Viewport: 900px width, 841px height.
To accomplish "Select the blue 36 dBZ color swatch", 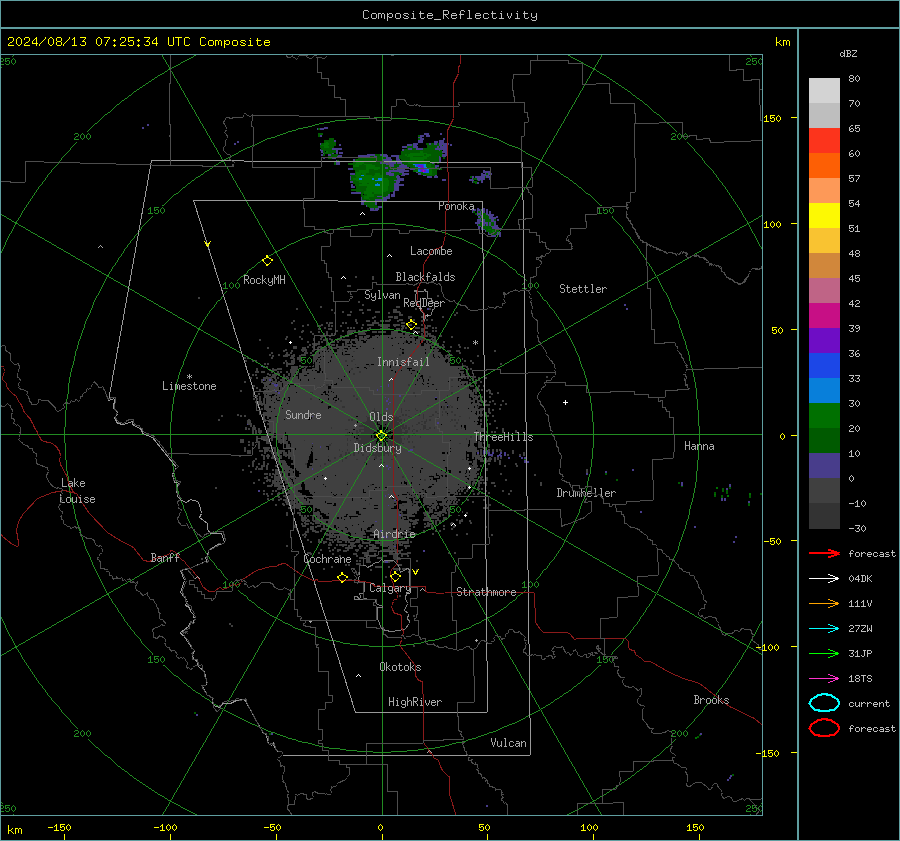I will point(824,365).
